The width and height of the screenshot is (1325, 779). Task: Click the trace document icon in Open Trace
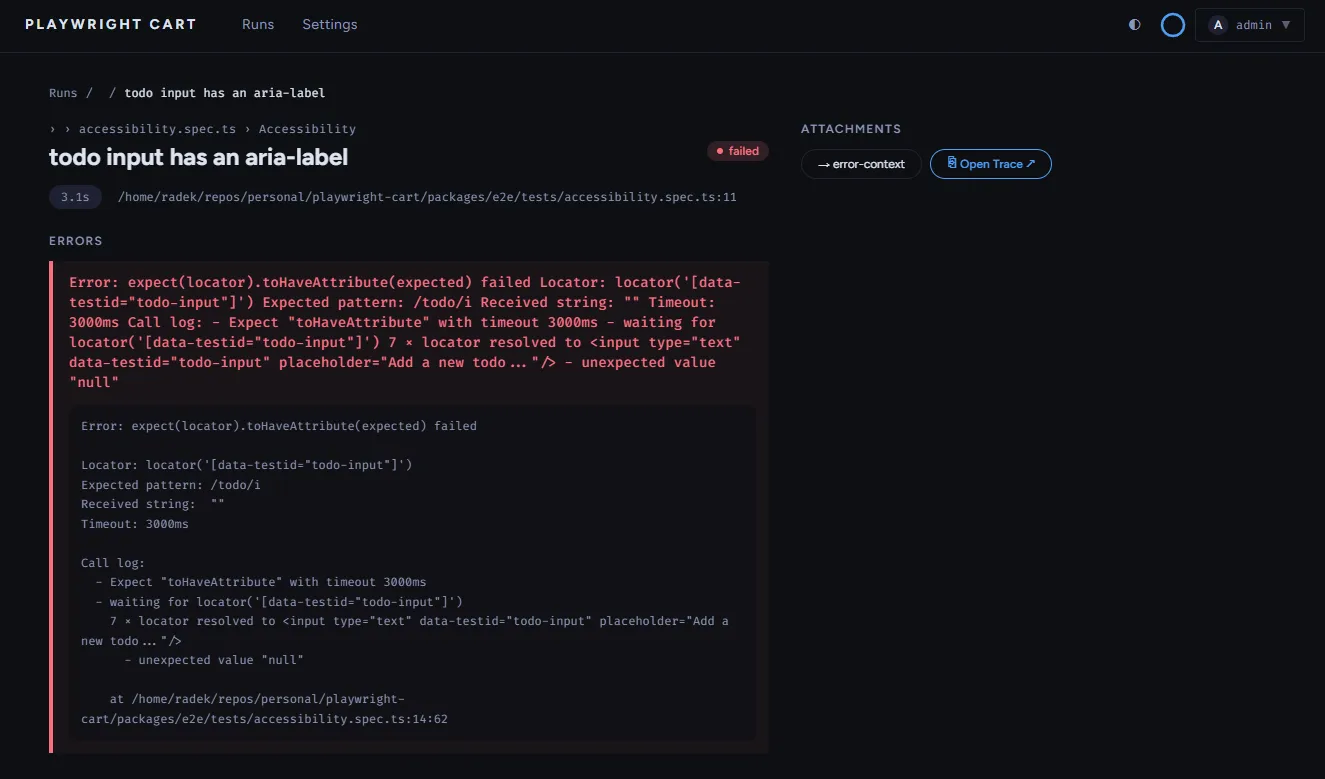(950, 163)
